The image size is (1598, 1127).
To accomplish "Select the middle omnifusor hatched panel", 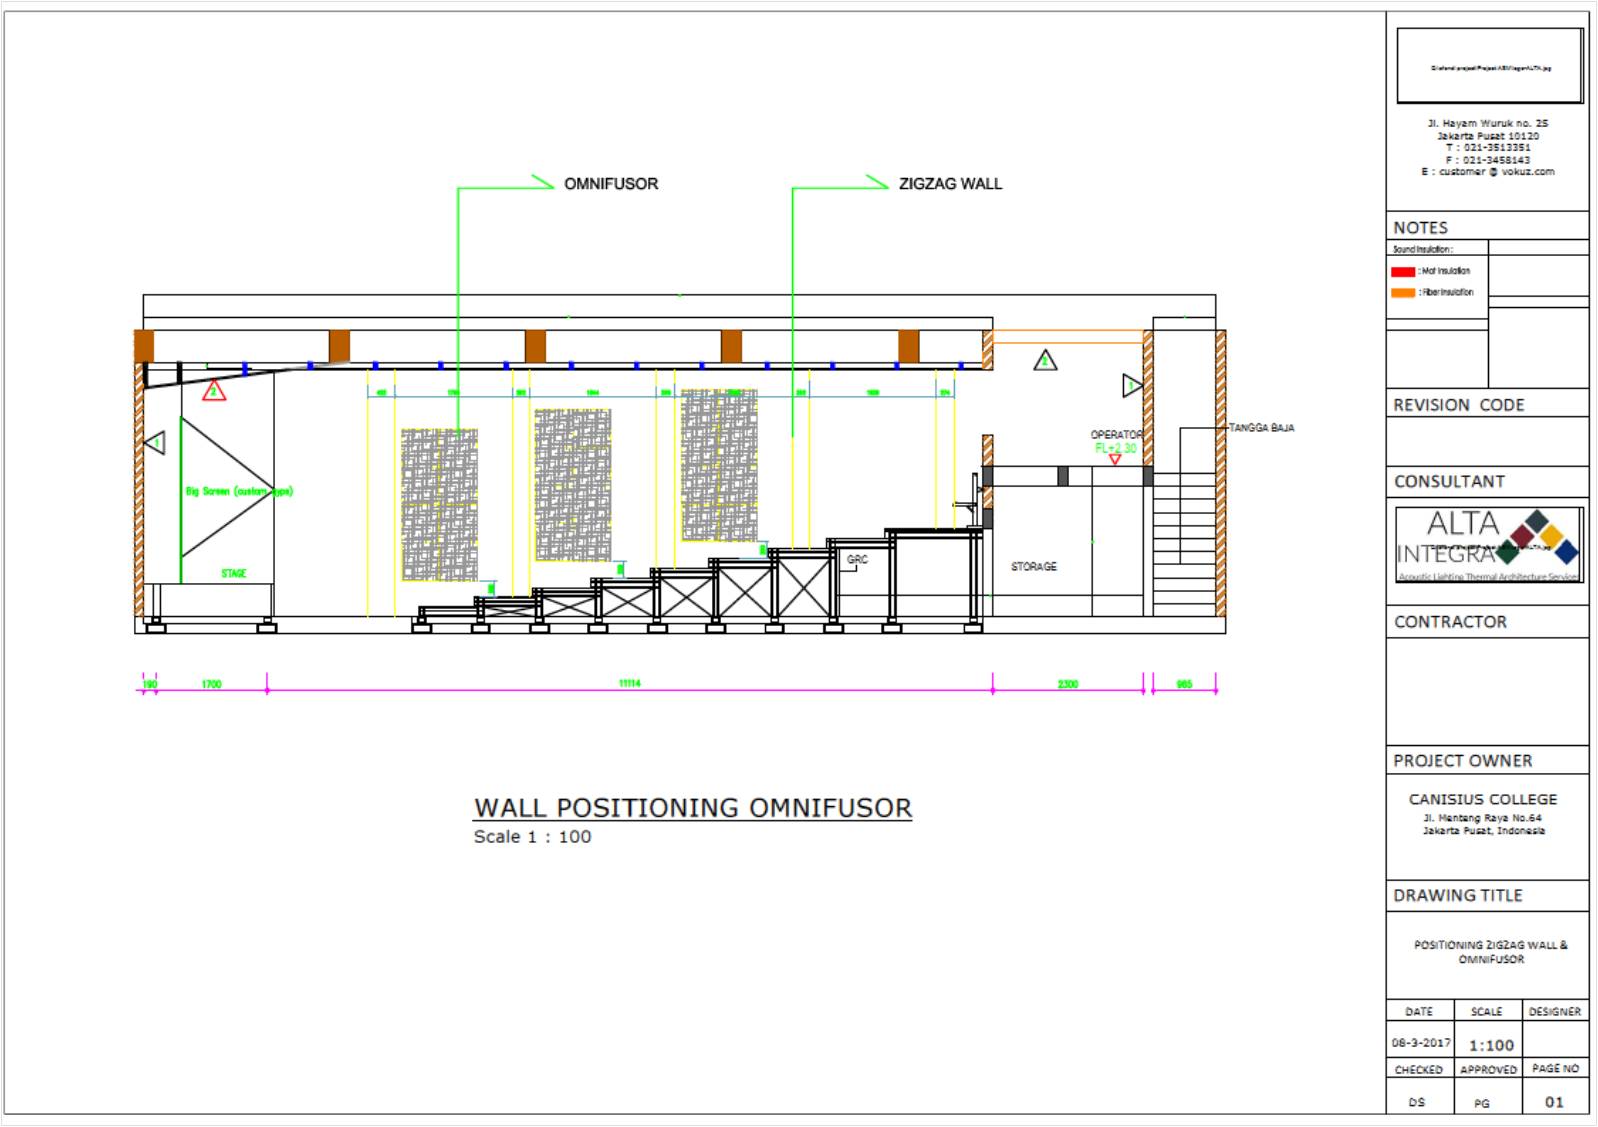I will (x=572, y=484).
